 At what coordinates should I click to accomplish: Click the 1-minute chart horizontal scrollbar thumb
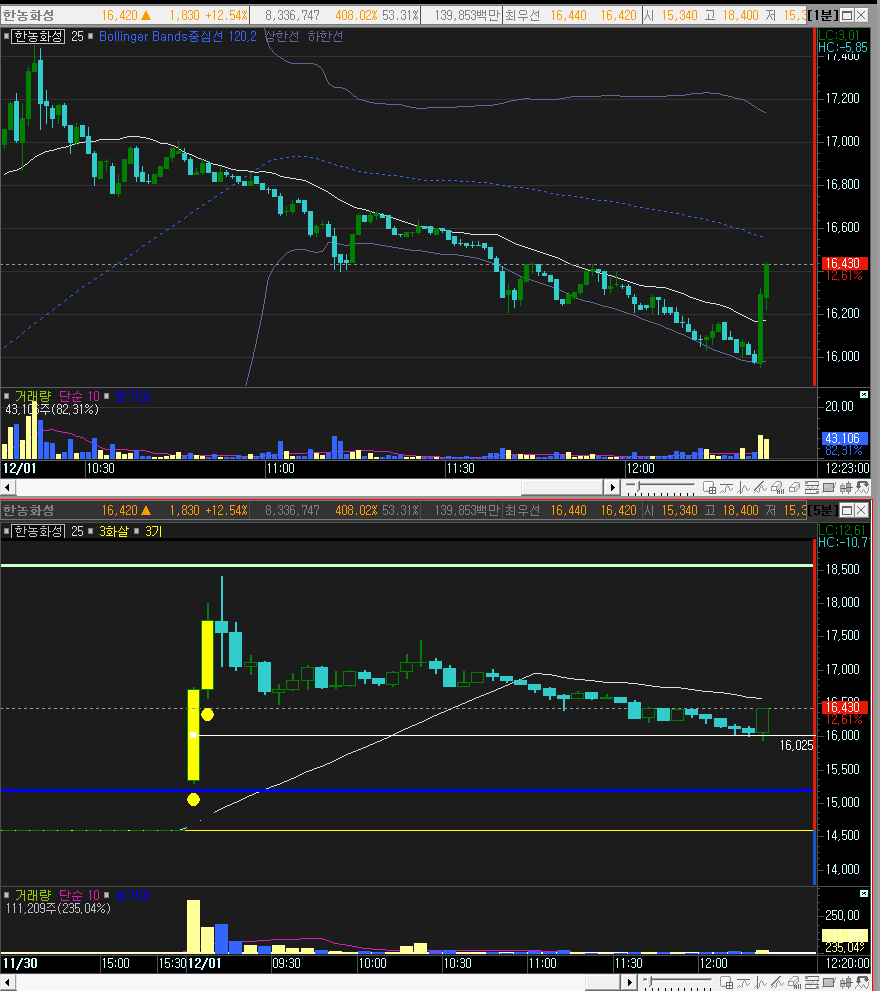[x=562, y=487]
